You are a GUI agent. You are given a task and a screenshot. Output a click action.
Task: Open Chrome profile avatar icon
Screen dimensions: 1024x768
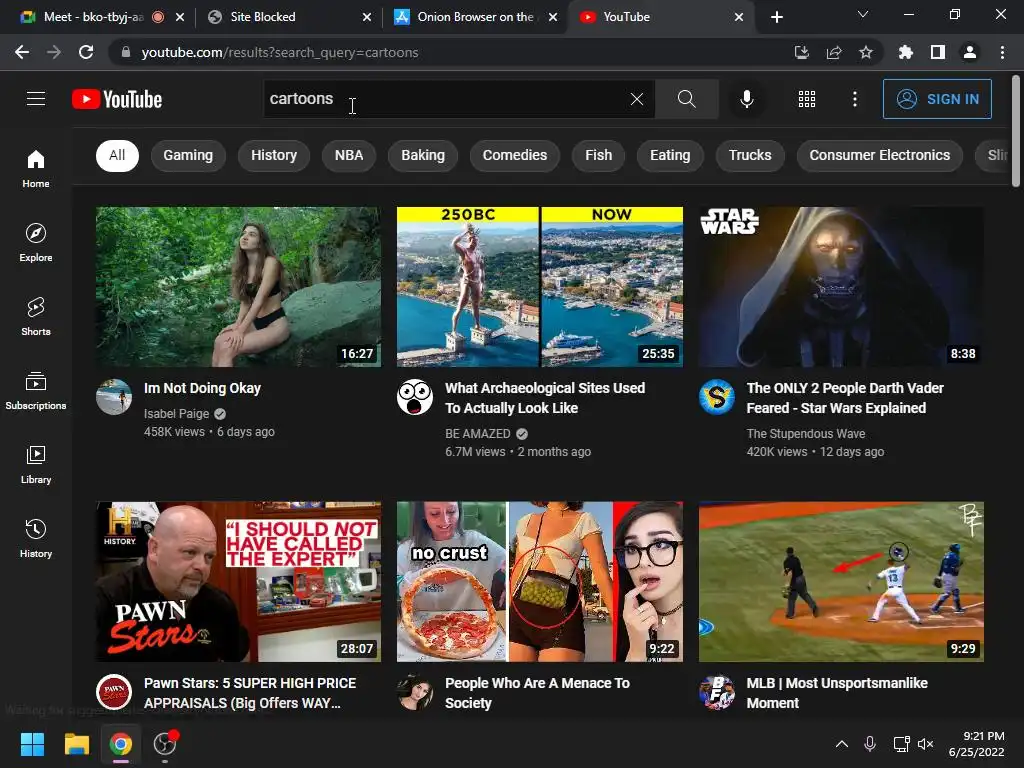pyautogui.click(x=970, y=52)
